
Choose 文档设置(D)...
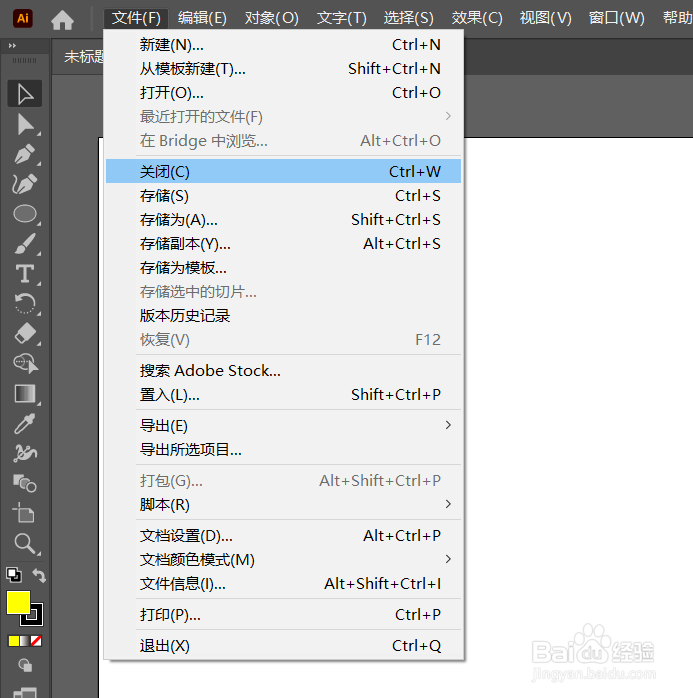283,536
